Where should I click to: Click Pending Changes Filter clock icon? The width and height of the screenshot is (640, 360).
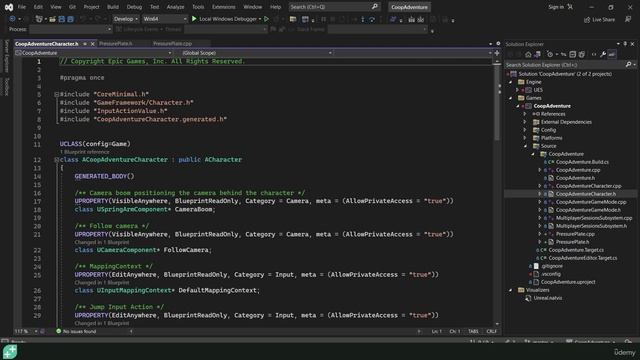(x=550, y=54)
